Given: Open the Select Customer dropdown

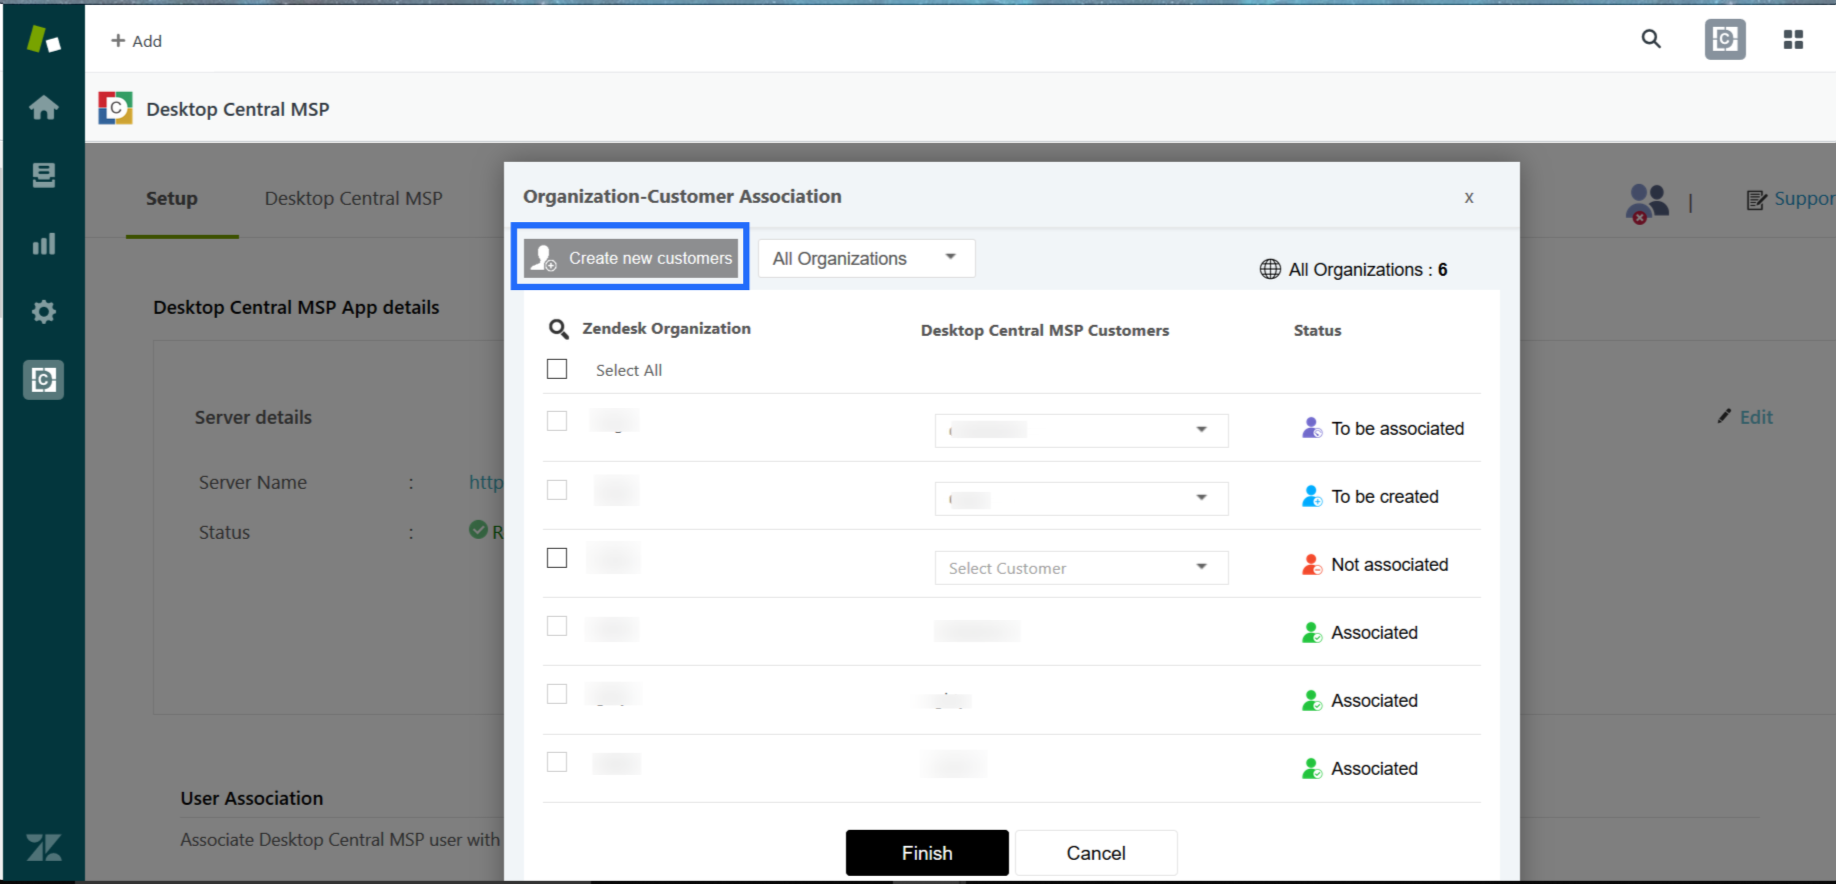Looking at the screenshot, I should click(1081, 568).
